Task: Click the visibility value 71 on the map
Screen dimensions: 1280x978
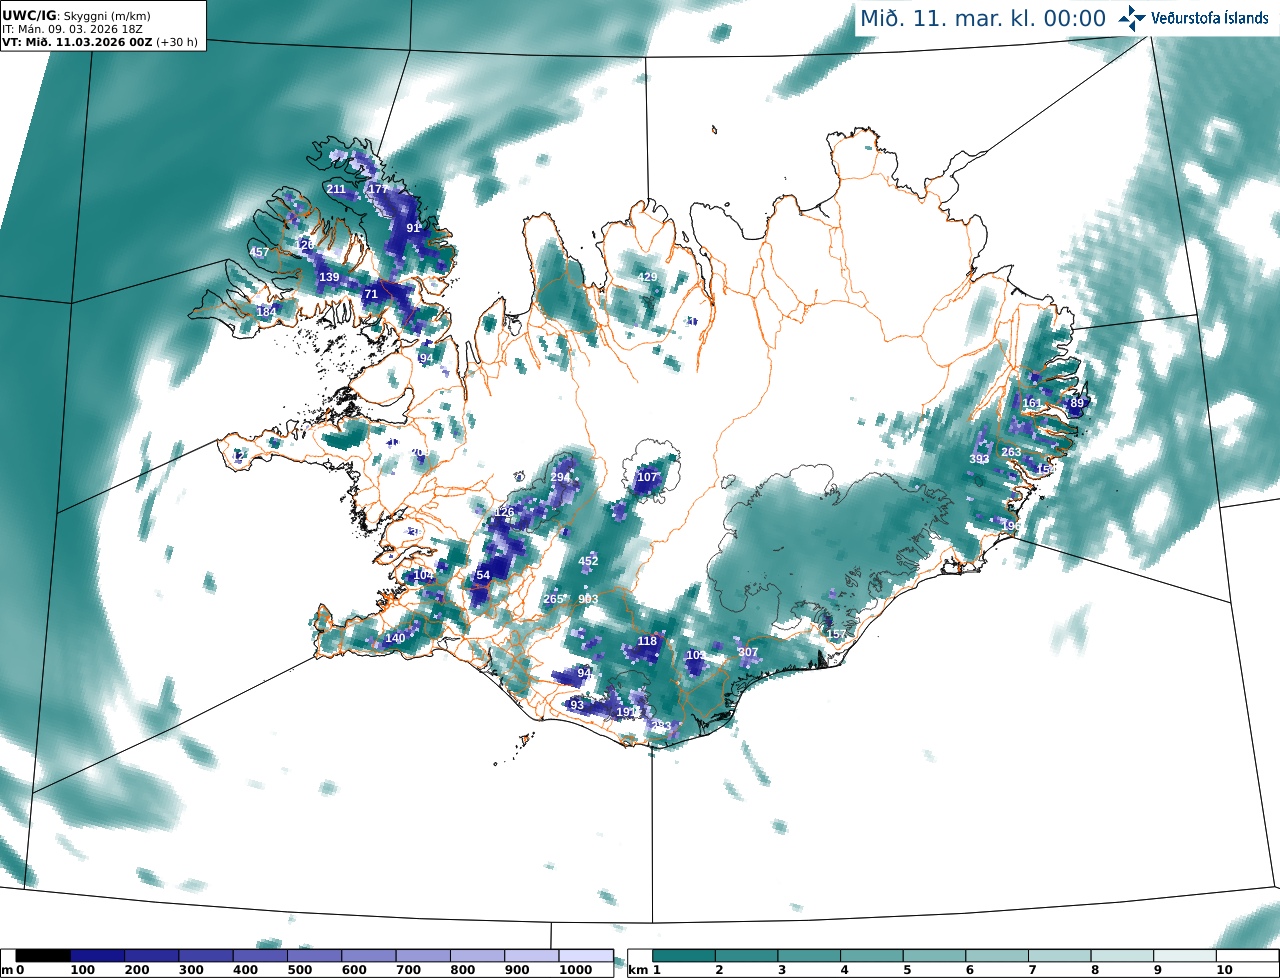Action: tap(371, 294)
